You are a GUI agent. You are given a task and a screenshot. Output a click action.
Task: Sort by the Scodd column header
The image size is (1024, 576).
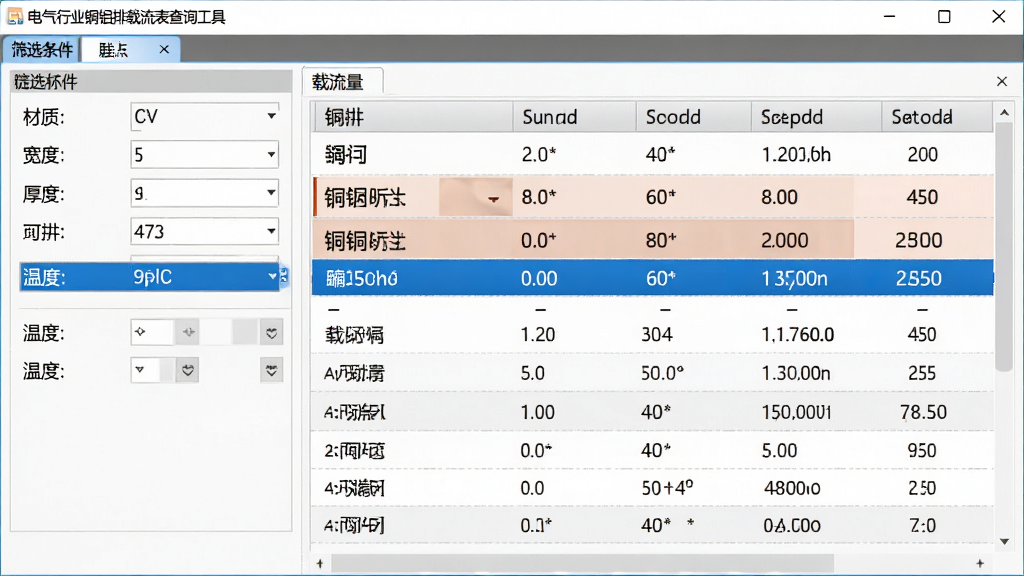pyautogui.click(x=694, y=117)
